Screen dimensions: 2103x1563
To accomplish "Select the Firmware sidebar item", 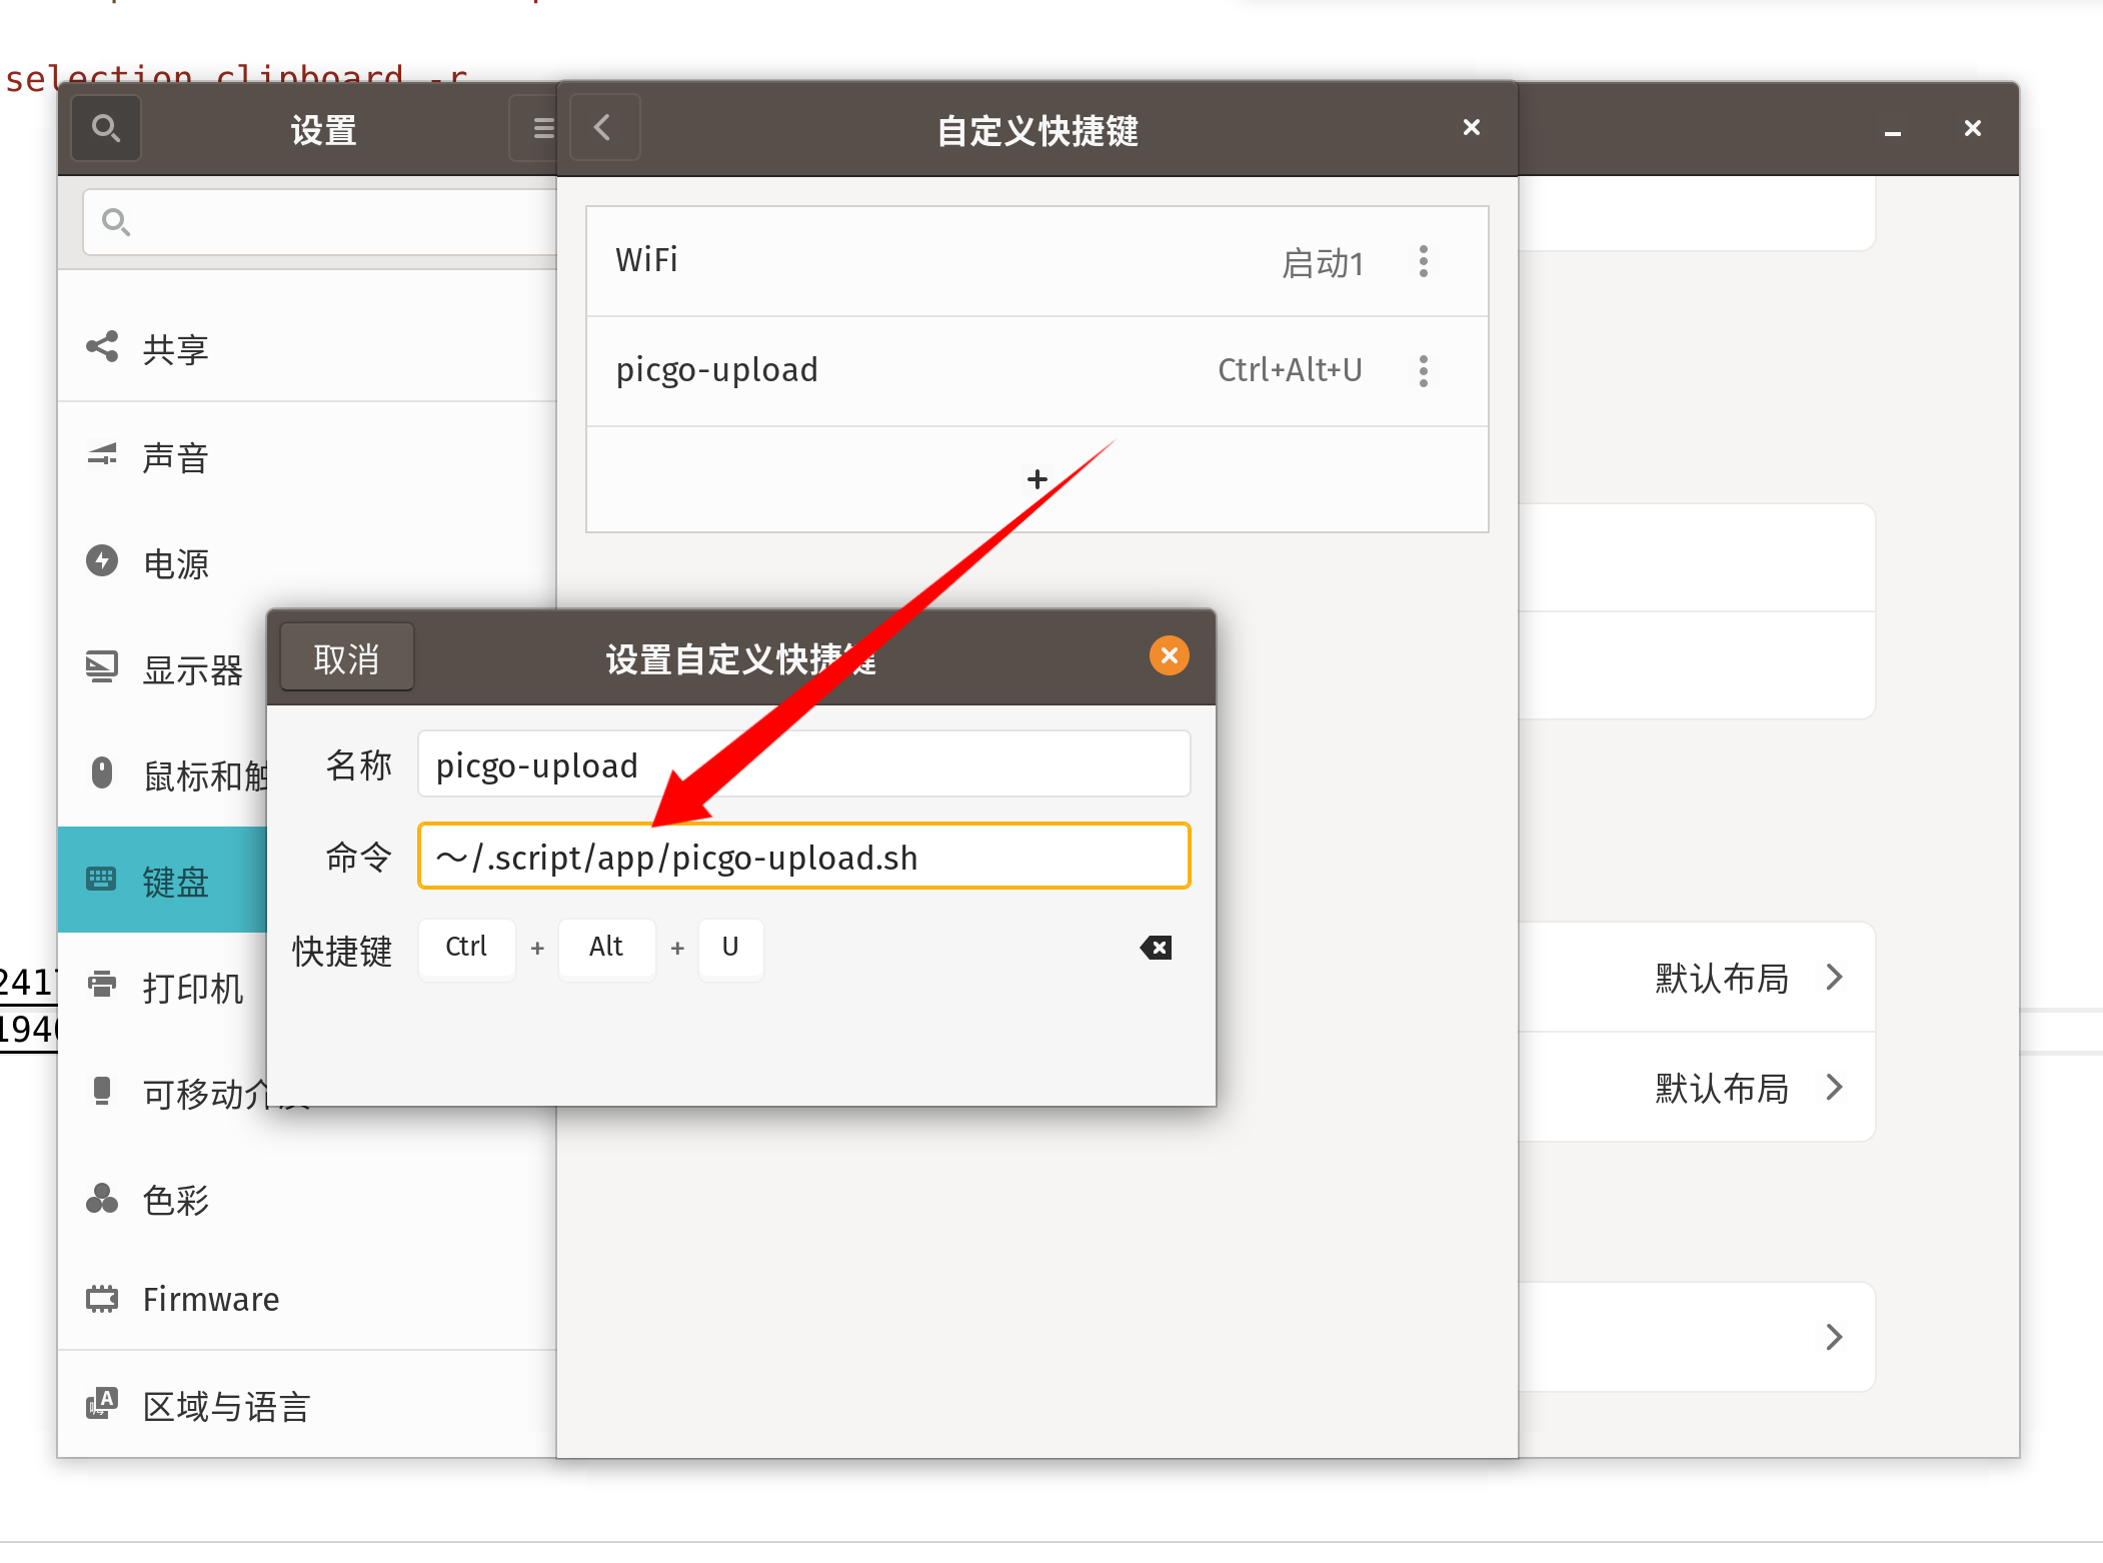I will pos(308,1299).
